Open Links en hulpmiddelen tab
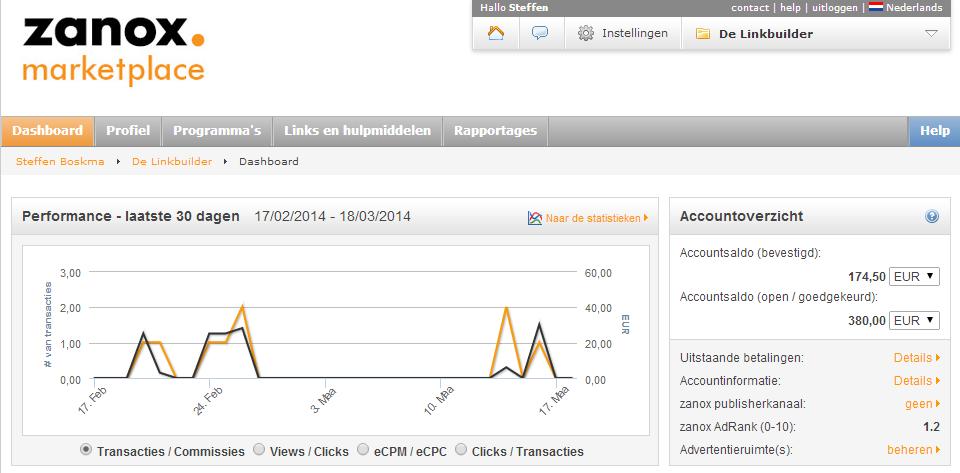960x473 pixels. (x=358, y=131)
